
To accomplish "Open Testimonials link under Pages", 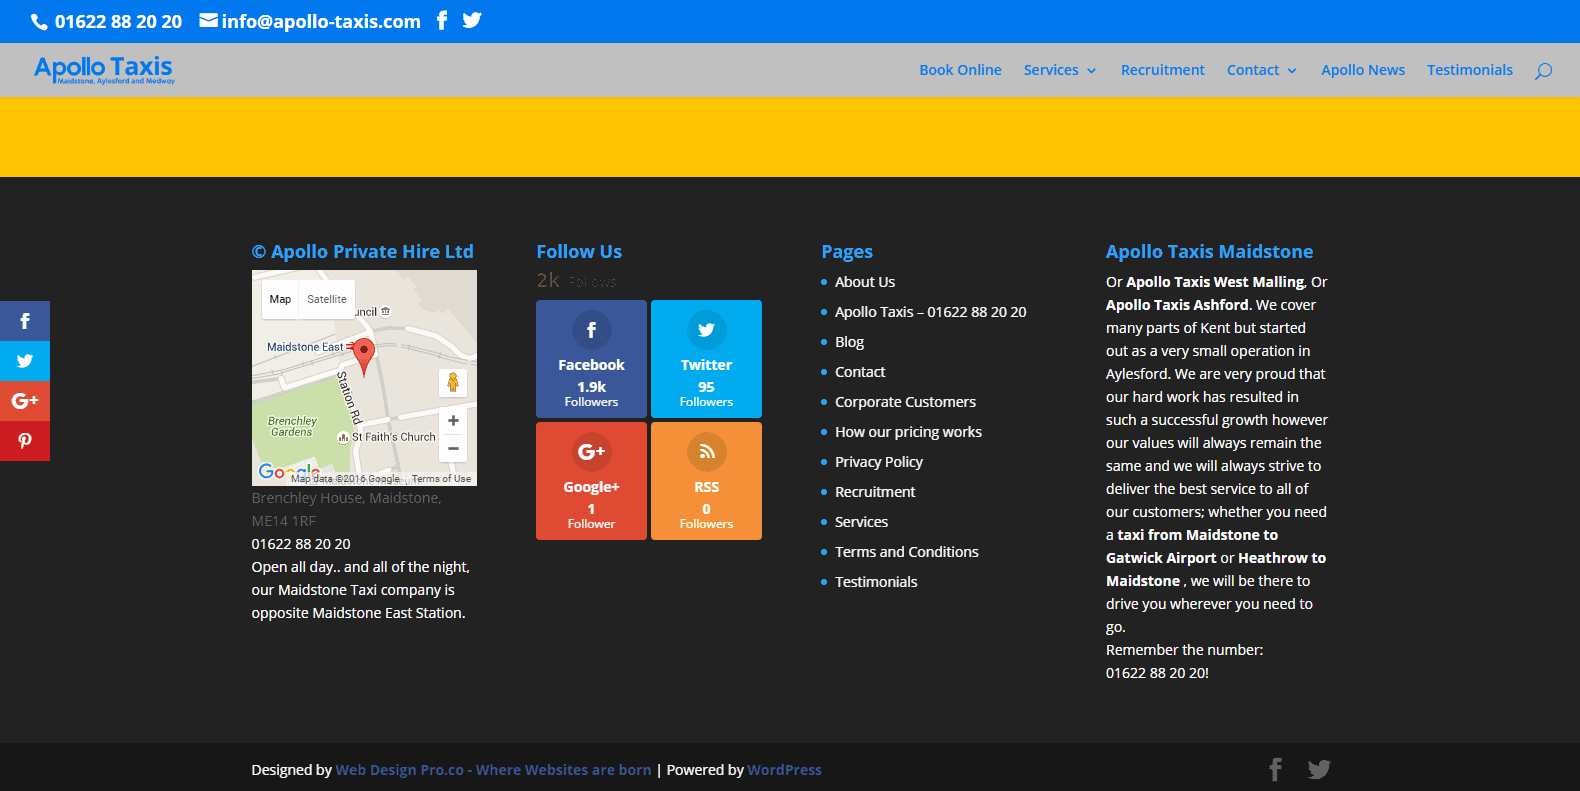I will pos(876,582).
